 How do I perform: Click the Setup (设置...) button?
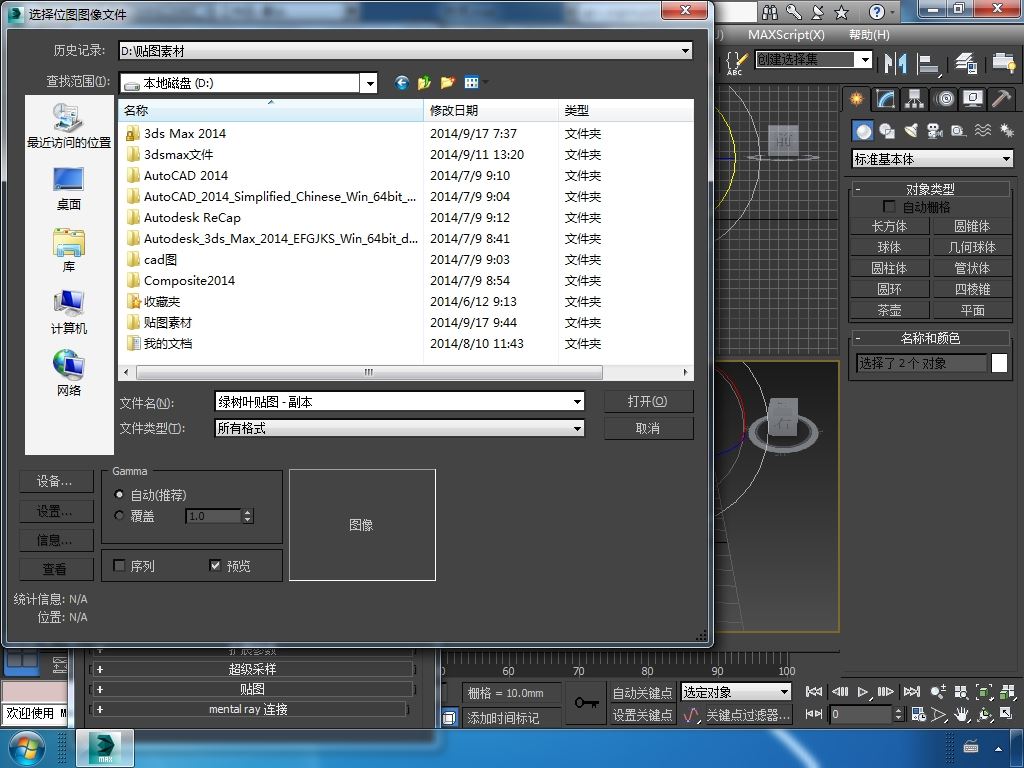[56, 511]
